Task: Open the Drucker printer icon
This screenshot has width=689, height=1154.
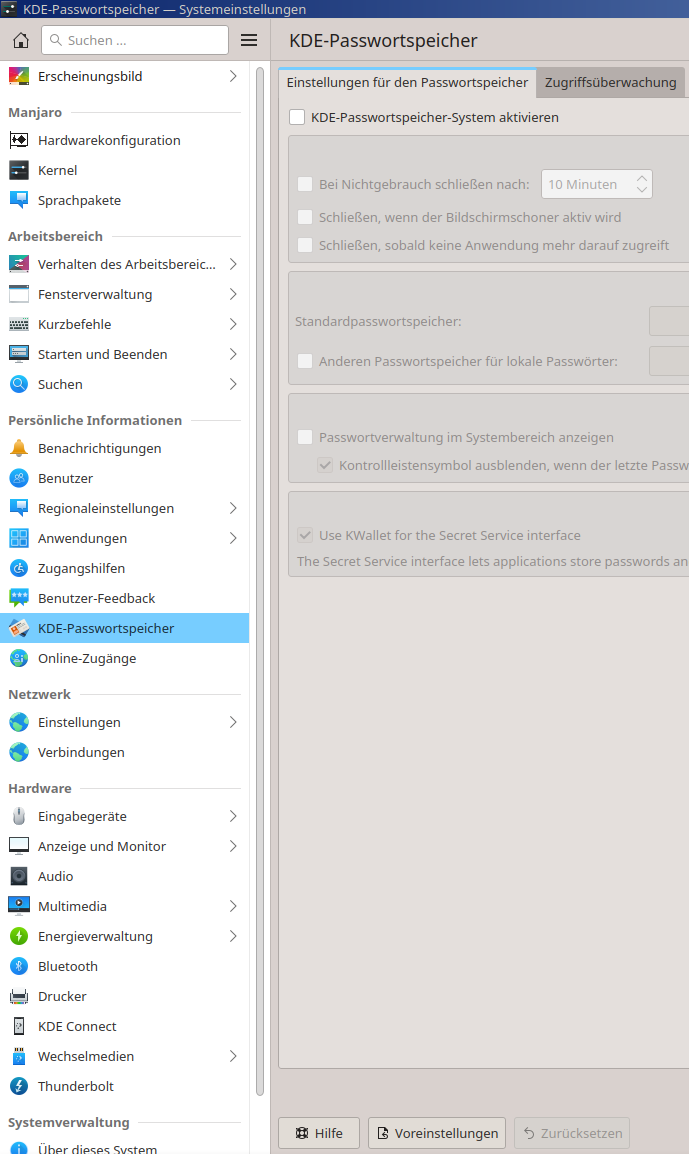Action: click(19, 997)
